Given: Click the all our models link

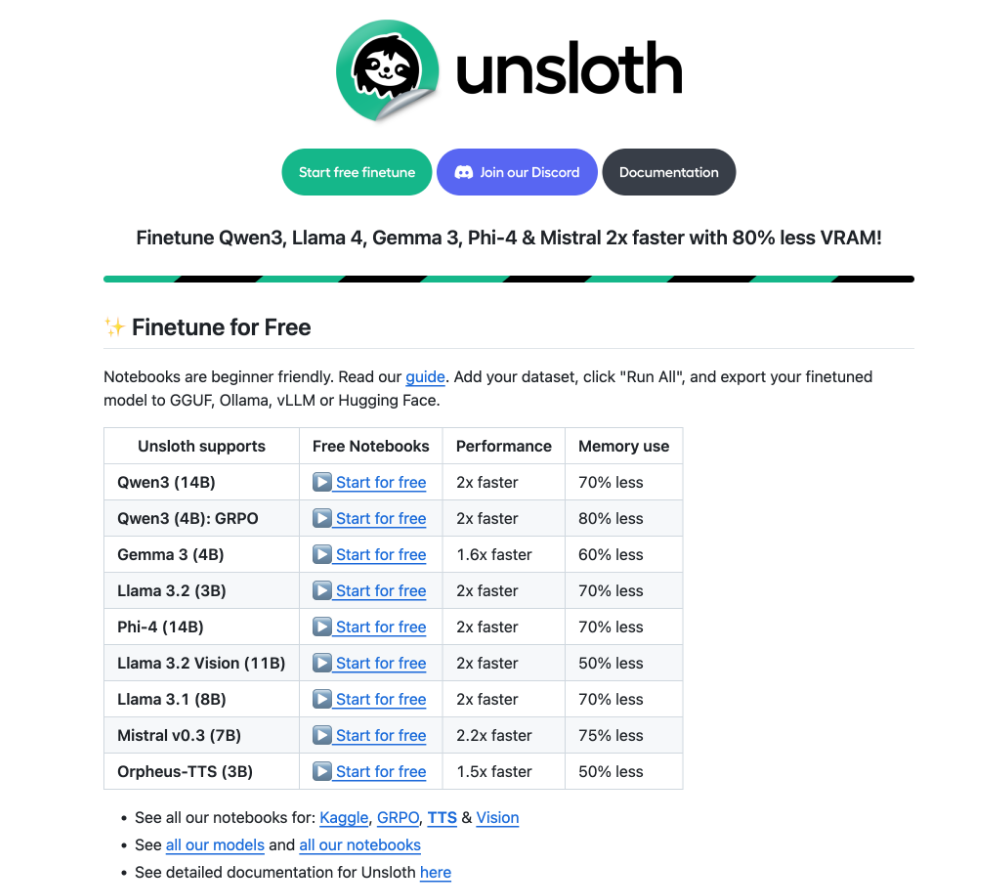Looking at the screenshot, I should (215, 845).
